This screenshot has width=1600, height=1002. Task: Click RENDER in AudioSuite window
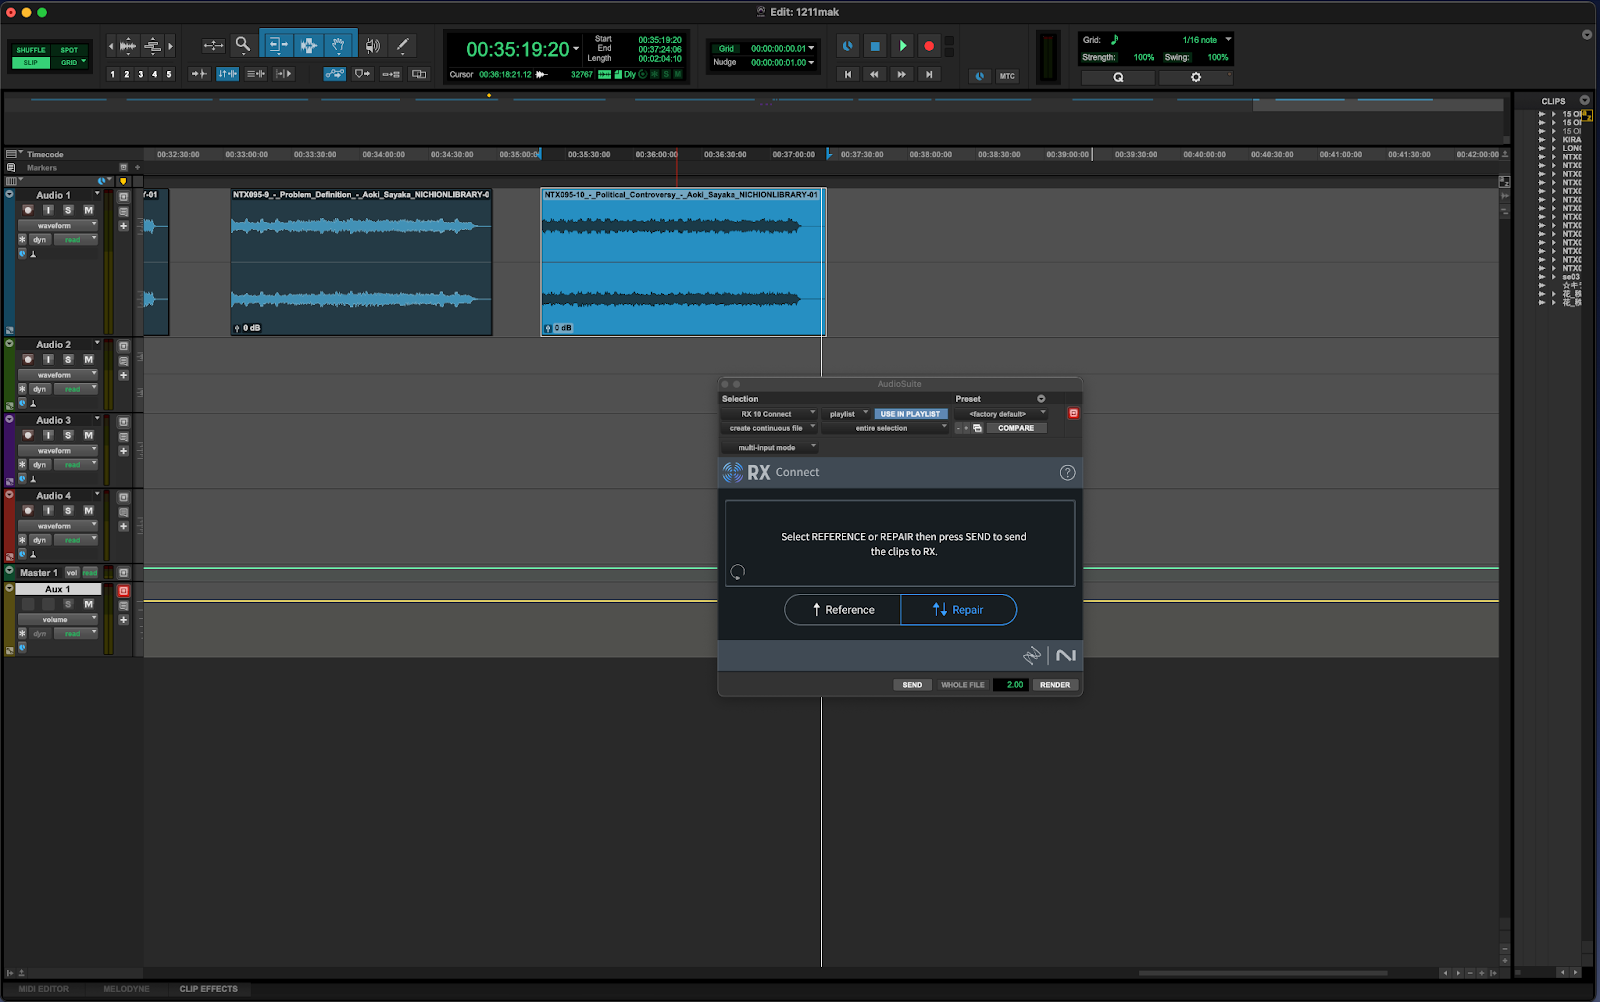pos(1055,685)
